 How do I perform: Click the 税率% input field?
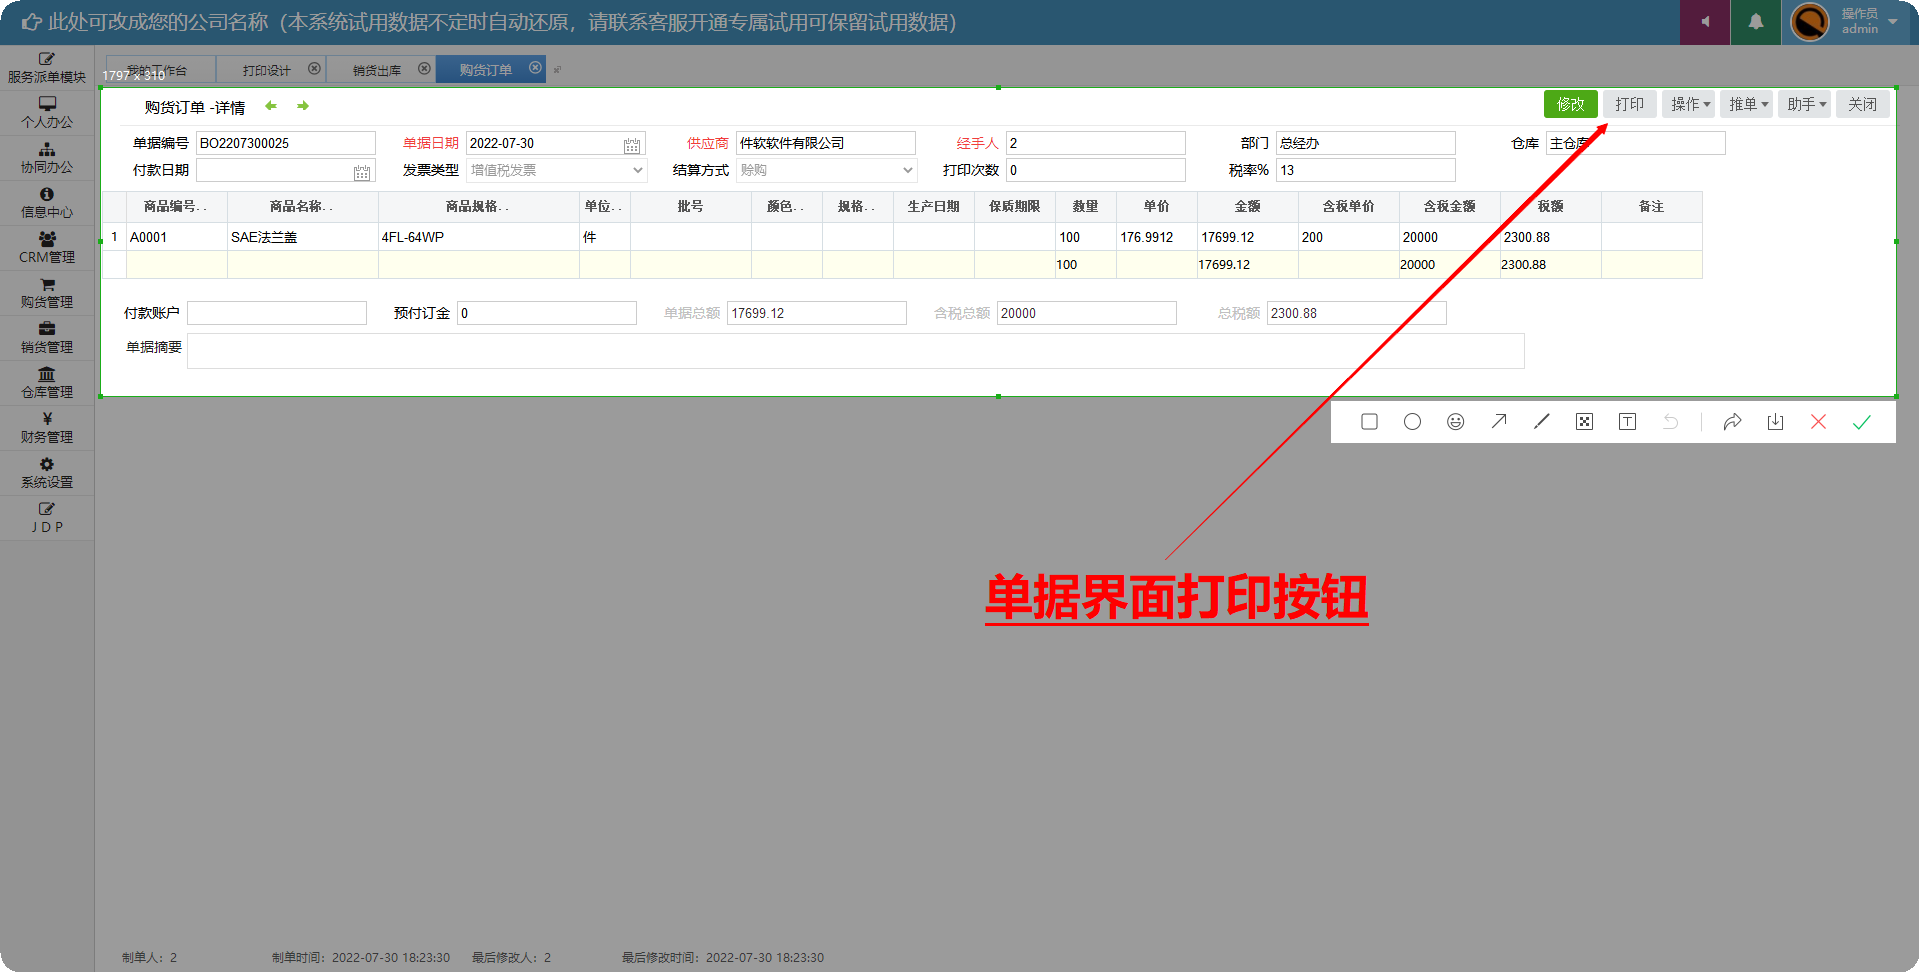pos(1366,170)
